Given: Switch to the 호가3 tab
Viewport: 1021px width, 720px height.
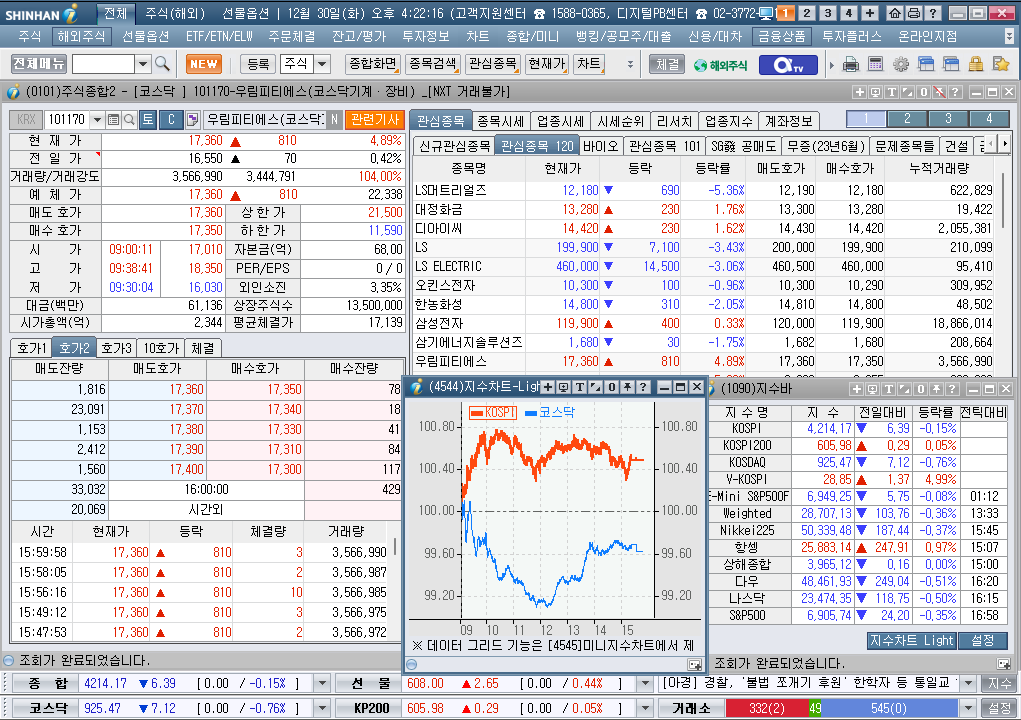Looking at the screenshot, I should tap(116, 348).
